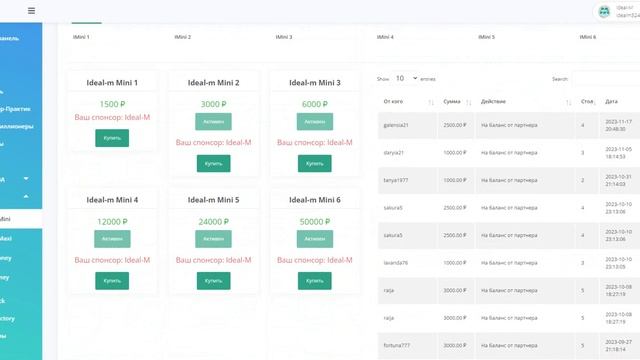This screenshot has width=640, height=360.
Task: Buy the Ideal-m Mini 3 package
Action: 315,163
